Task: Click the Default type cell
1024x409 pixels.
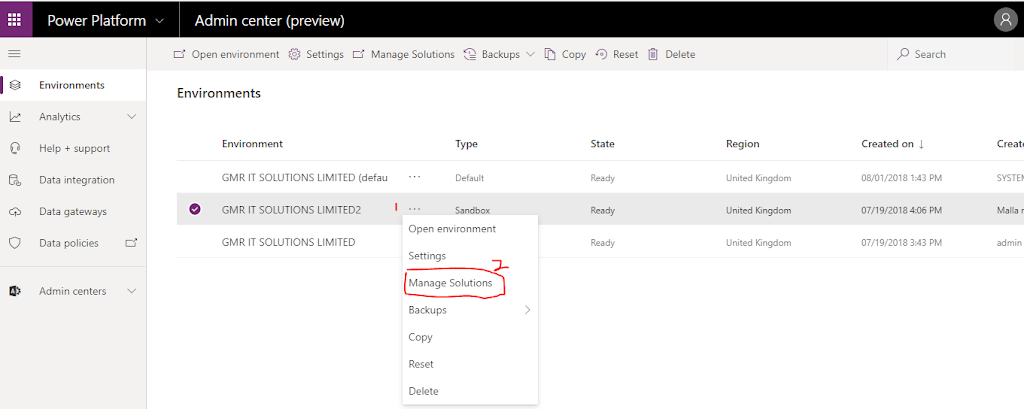Action: tap(470, 178)
